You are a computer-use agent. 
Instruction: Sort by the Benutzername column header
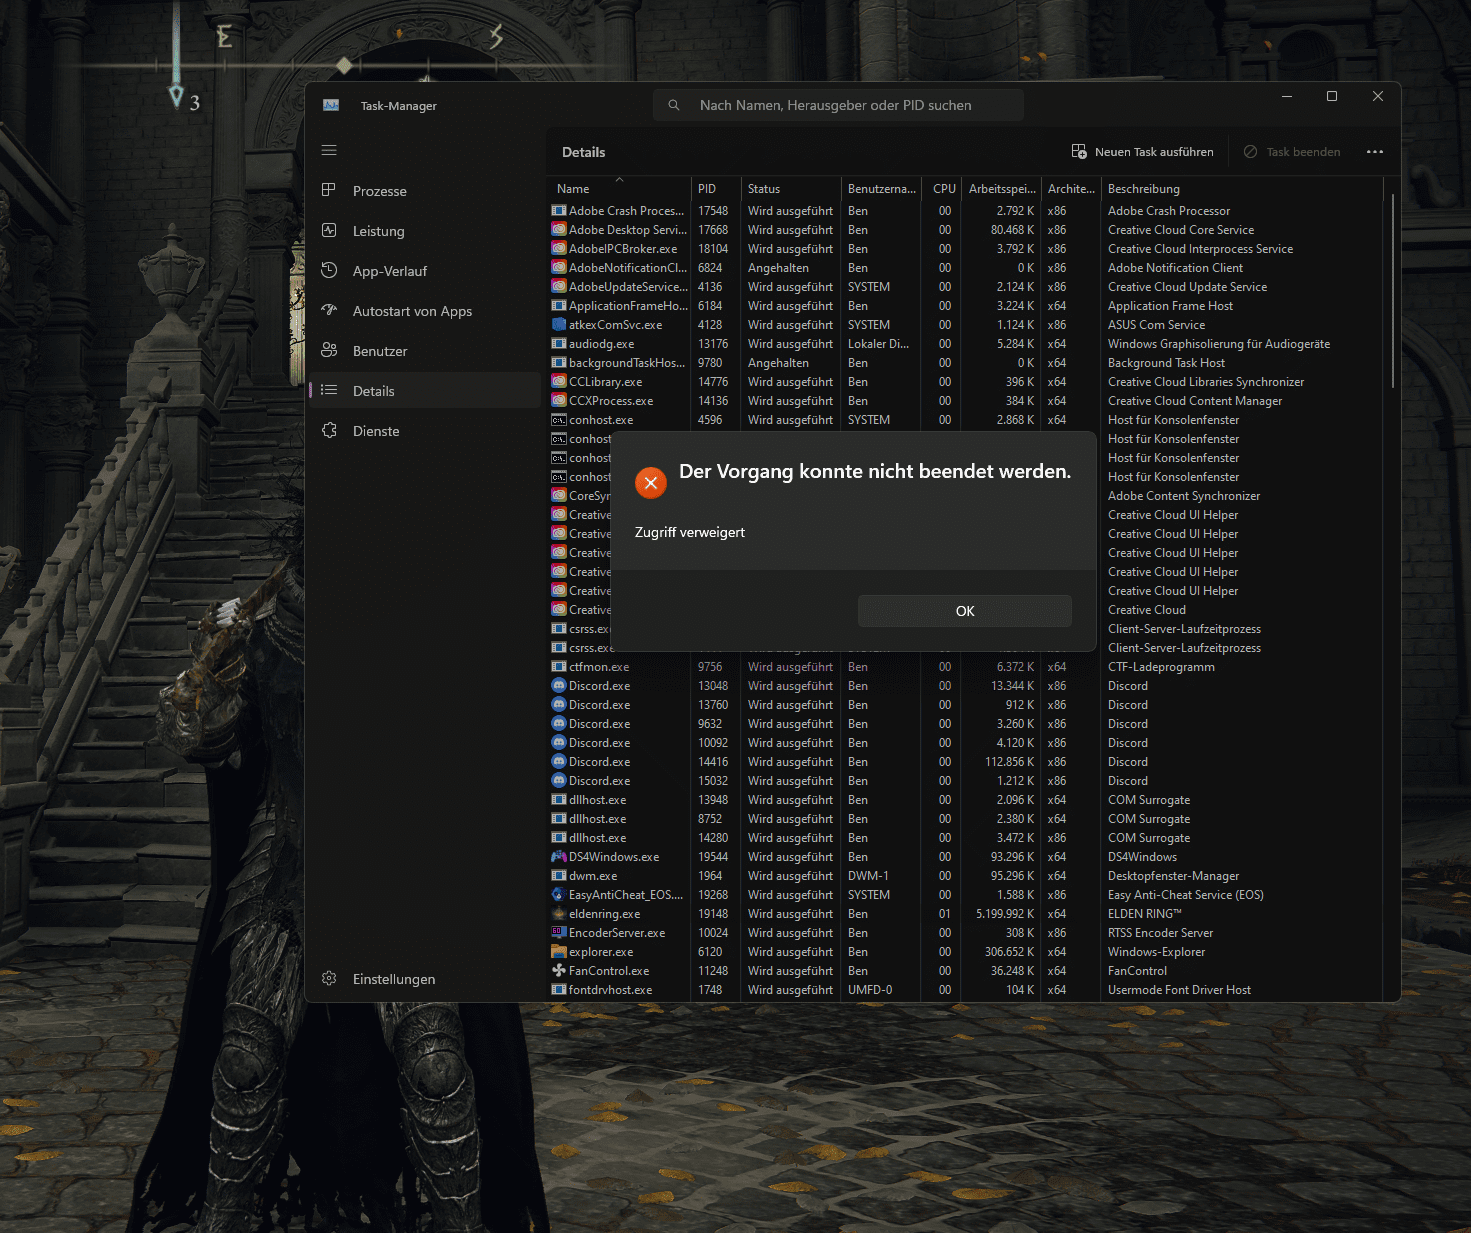tap(881, 189)
